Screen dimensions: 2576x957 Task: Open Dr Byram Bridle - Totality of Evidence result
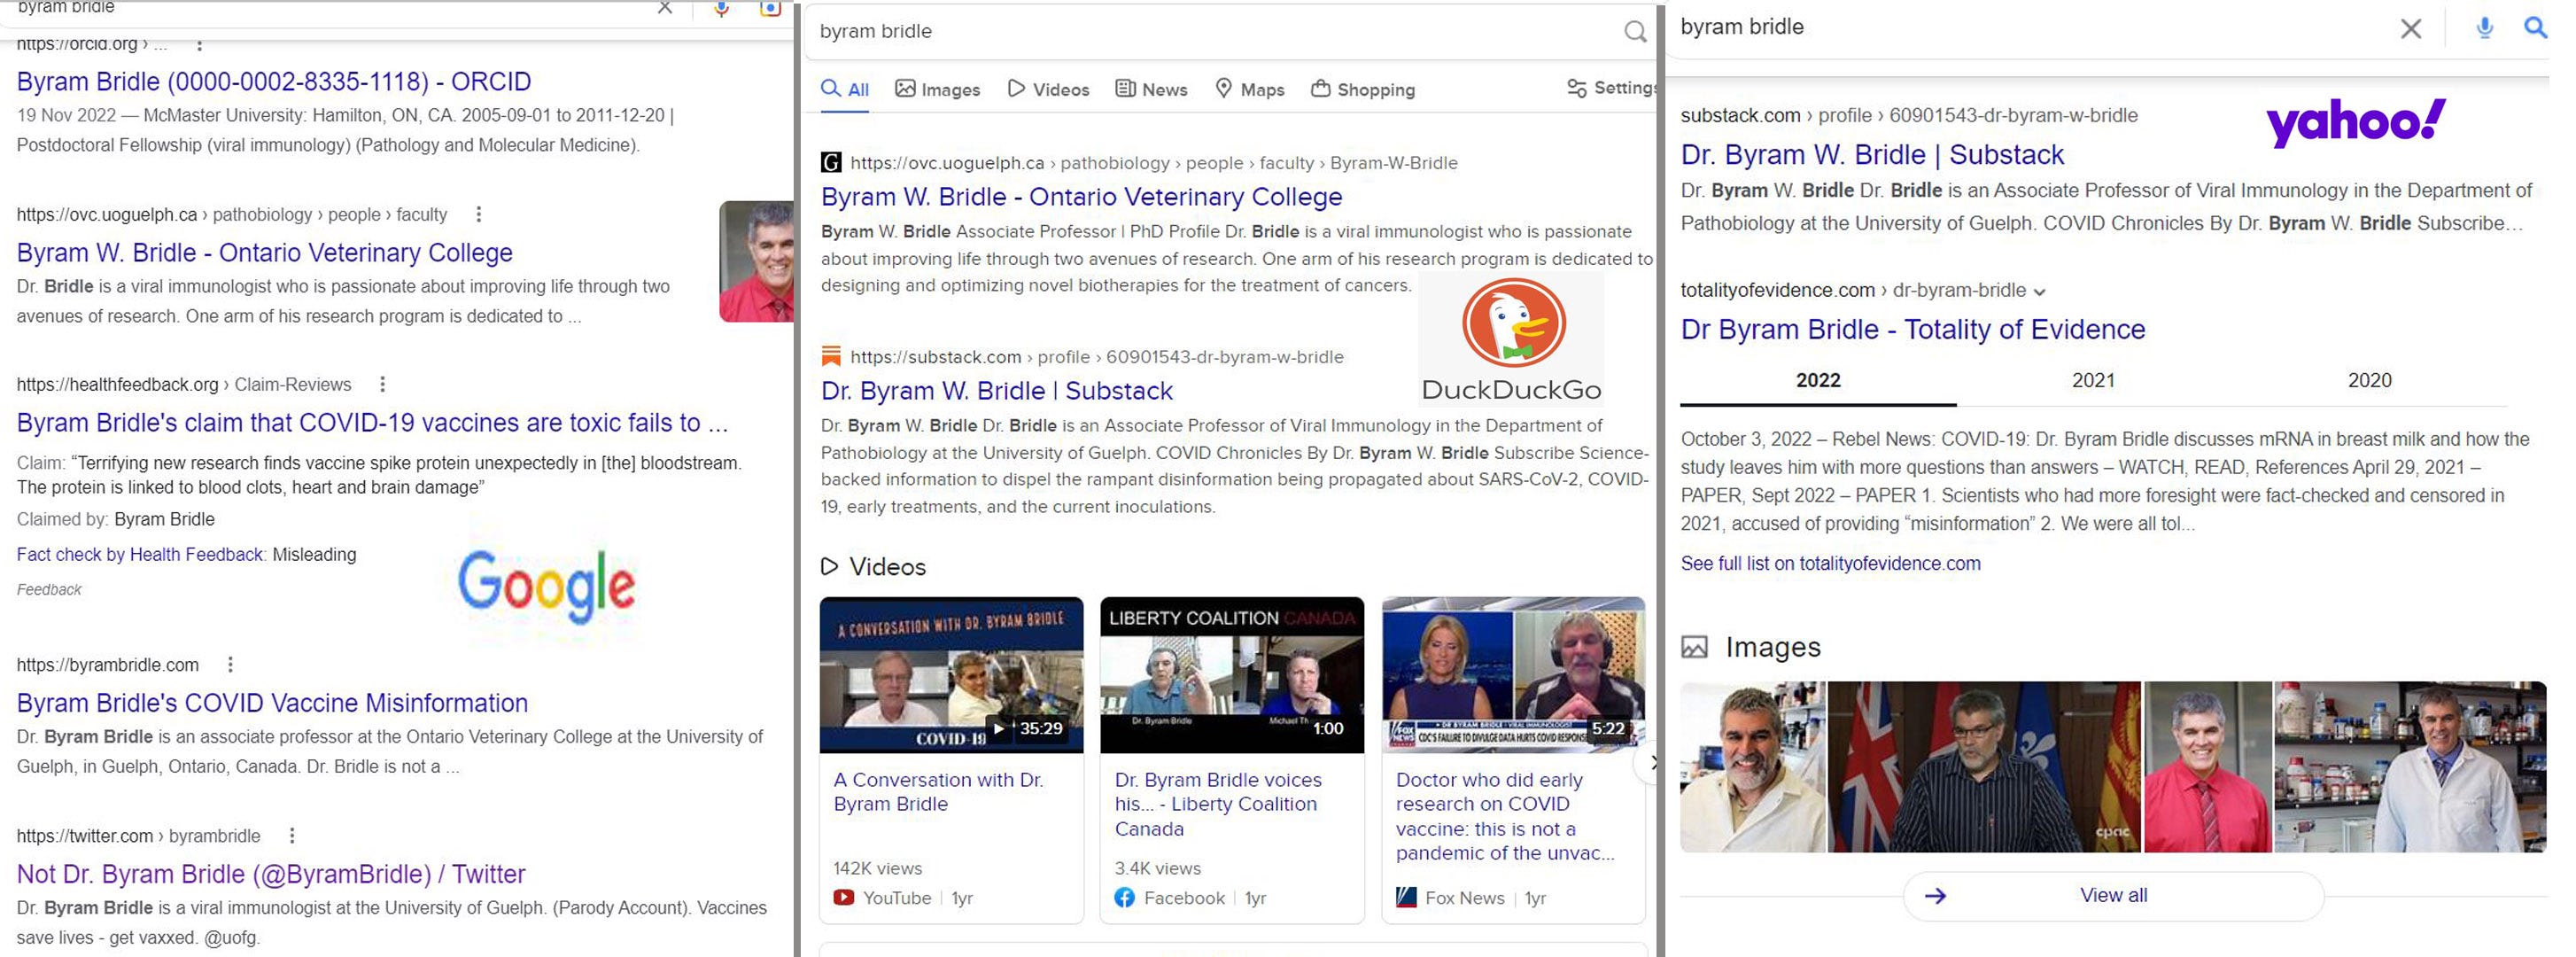click(x=1913, y=330)
